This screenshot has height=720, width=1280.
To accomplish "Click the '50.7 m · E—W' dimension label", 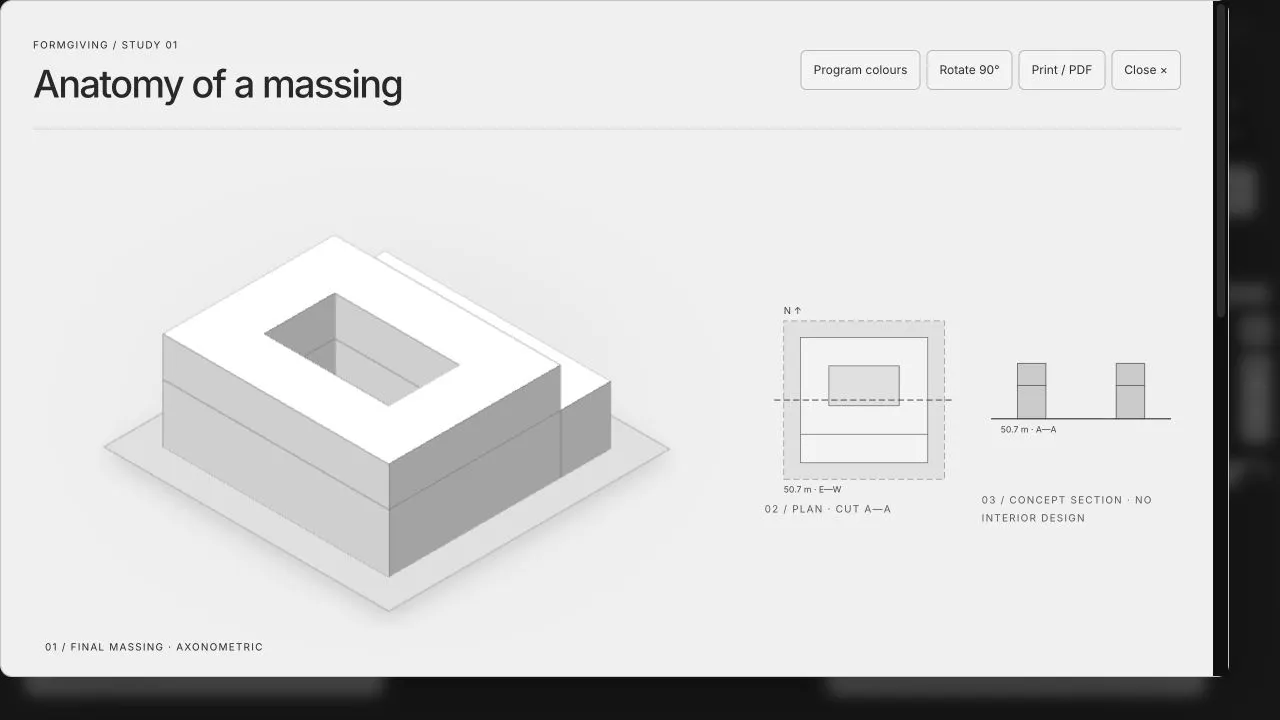I will click(812, 490).
